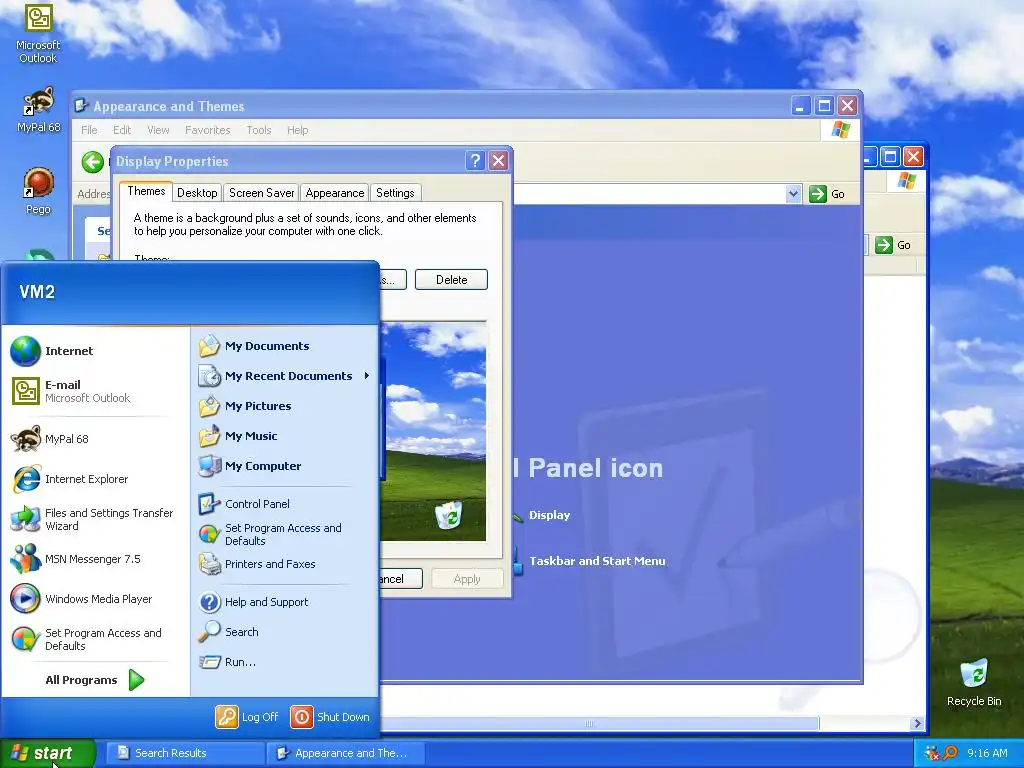
Task: Open Favorites menu in Appearance and Themes
Action: click(208, 130)
